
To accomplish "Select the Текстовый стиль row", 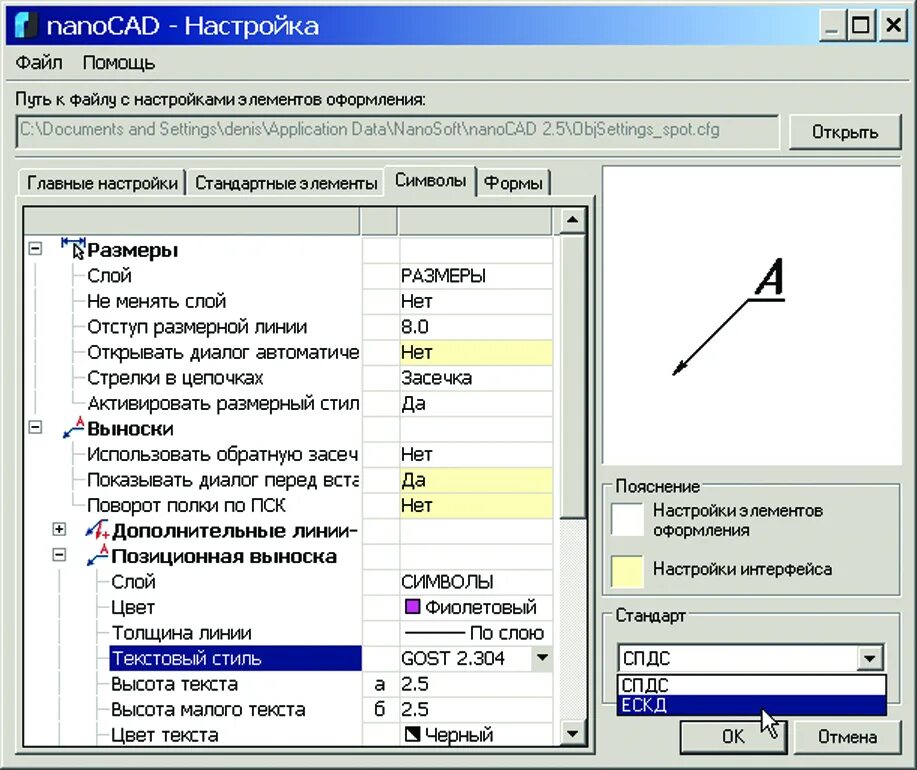I will 235,658.
